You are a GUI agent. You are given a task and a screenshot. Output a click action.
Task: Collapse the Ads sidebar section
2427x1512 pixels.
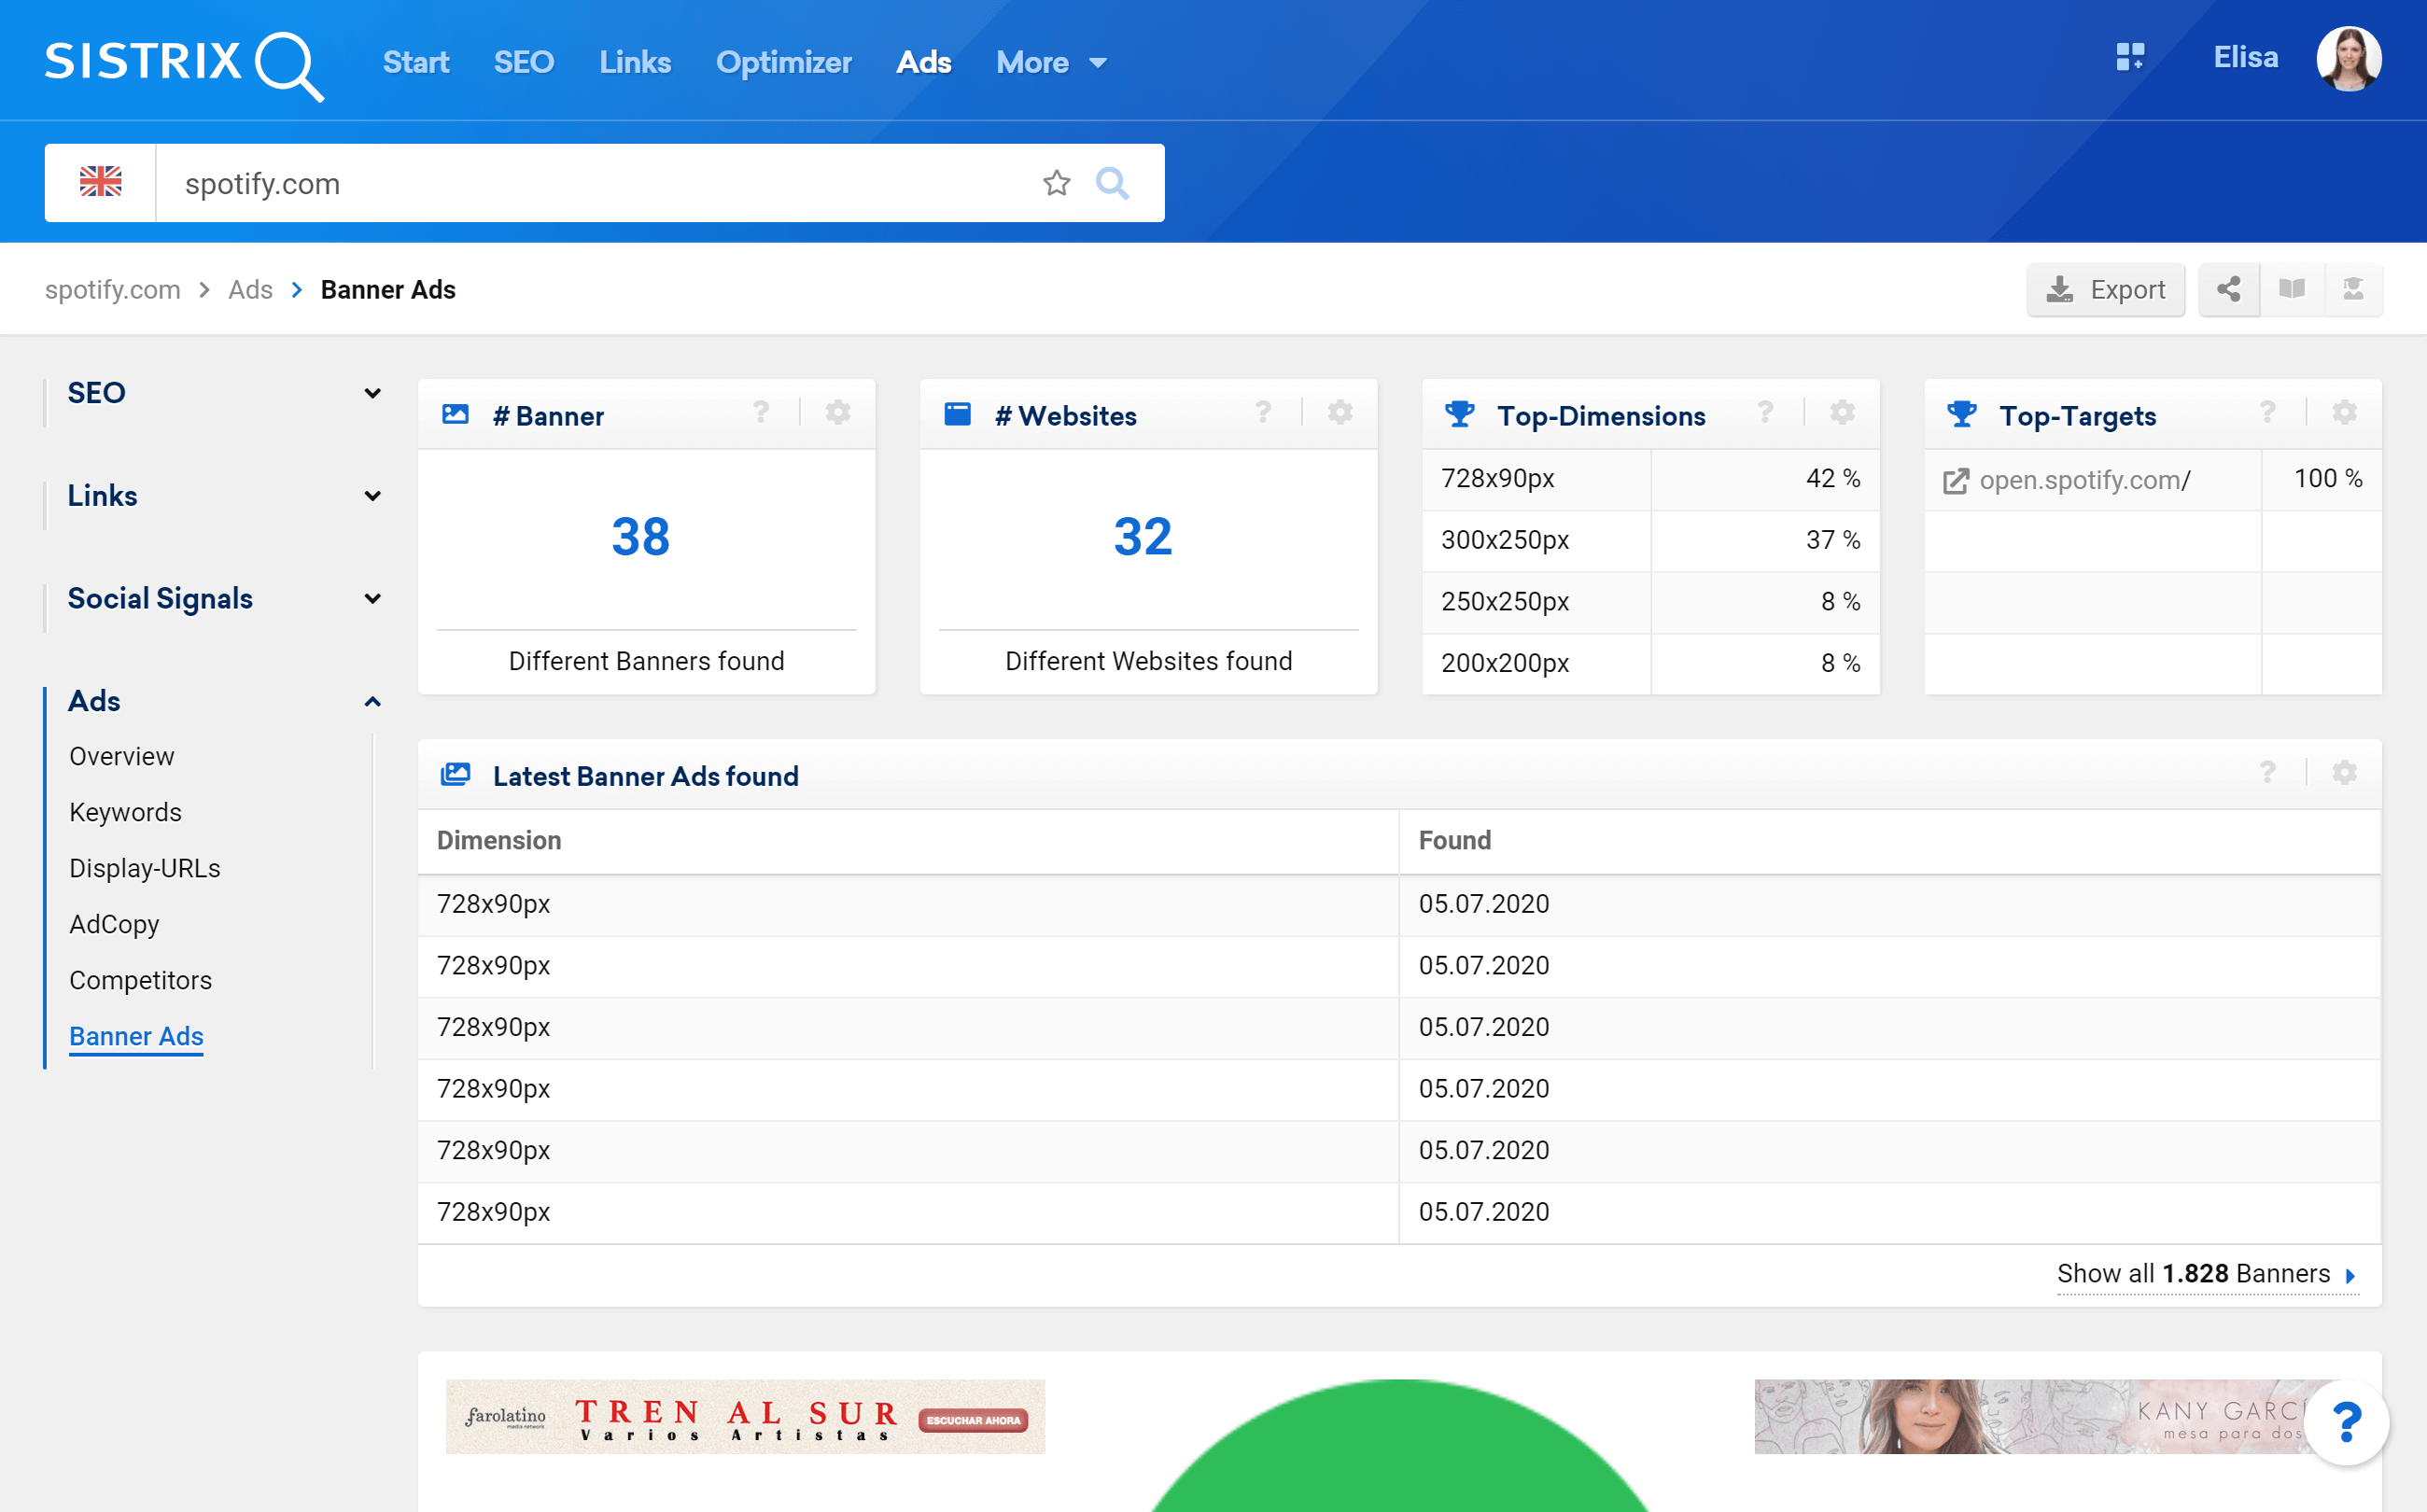[372, 702]
